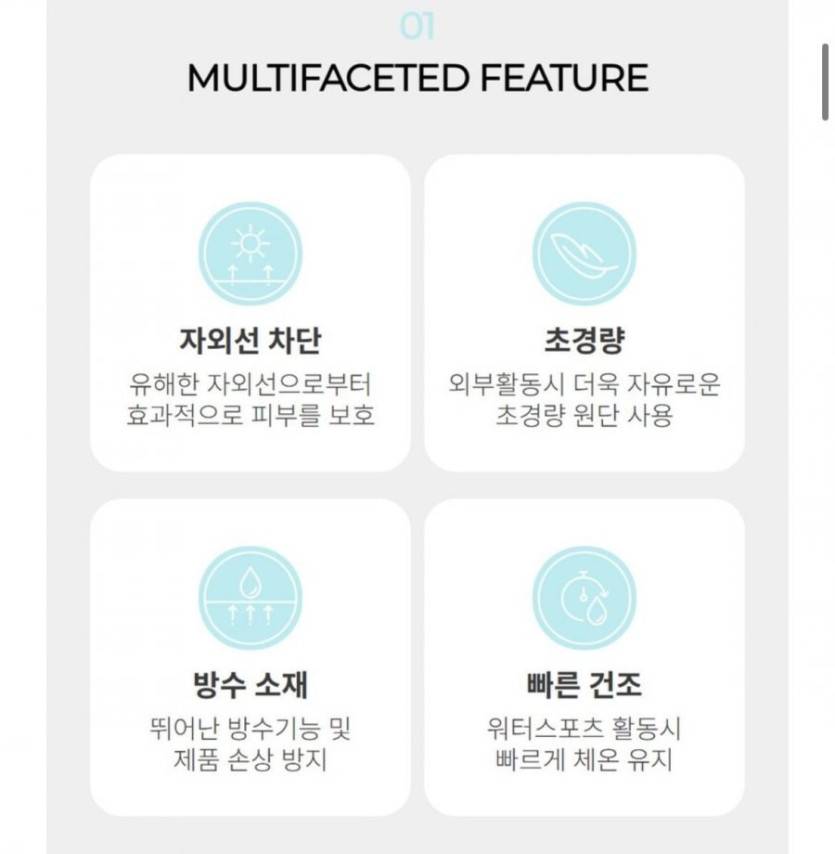Click the ultralight feather icon
835x854 pixels.
click(x=584, y=255)
